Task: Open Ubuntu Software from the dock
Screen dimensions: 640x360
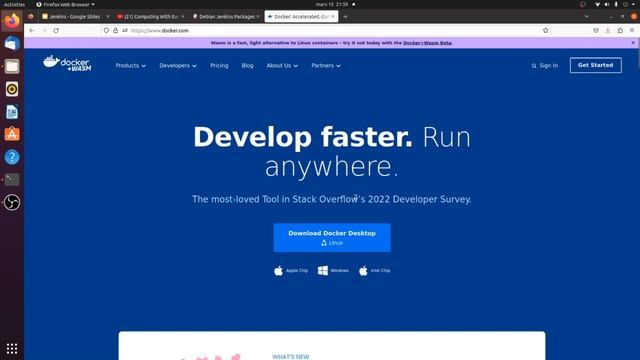Action: [12, 134]
